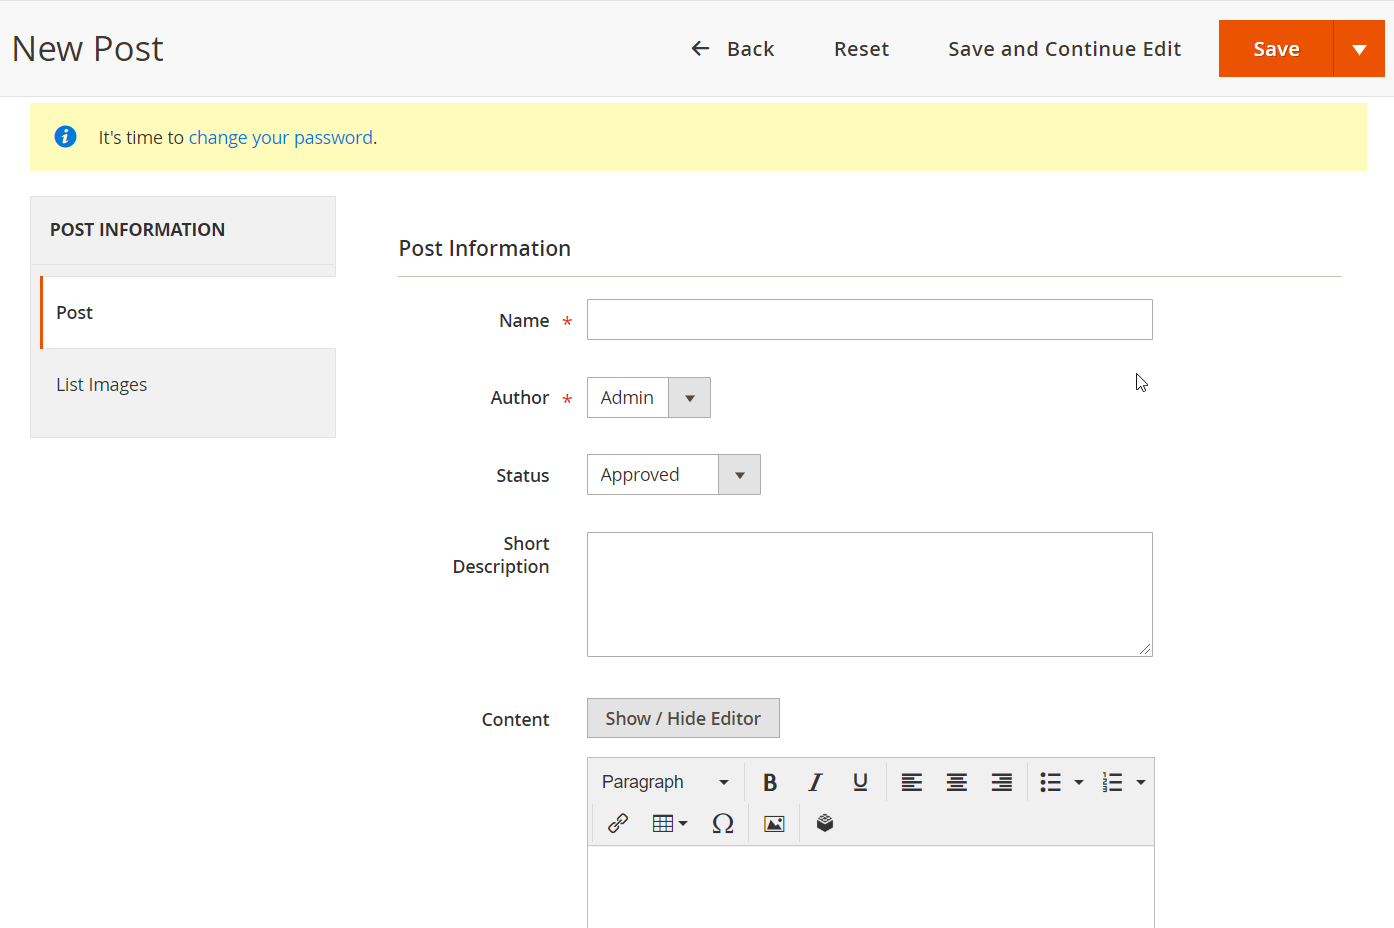Toggle bold formatting in editor

[x=770, y=782]
